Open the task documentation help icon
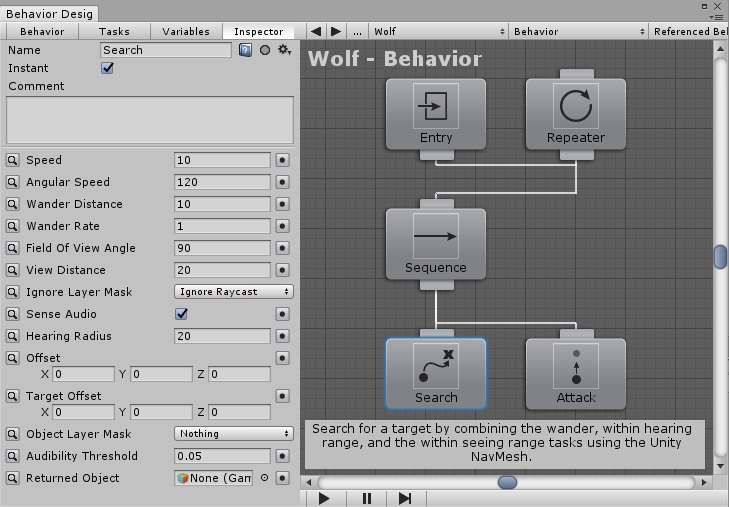The width and height of the screenshot is (729, 507). (x=245, y=50)
